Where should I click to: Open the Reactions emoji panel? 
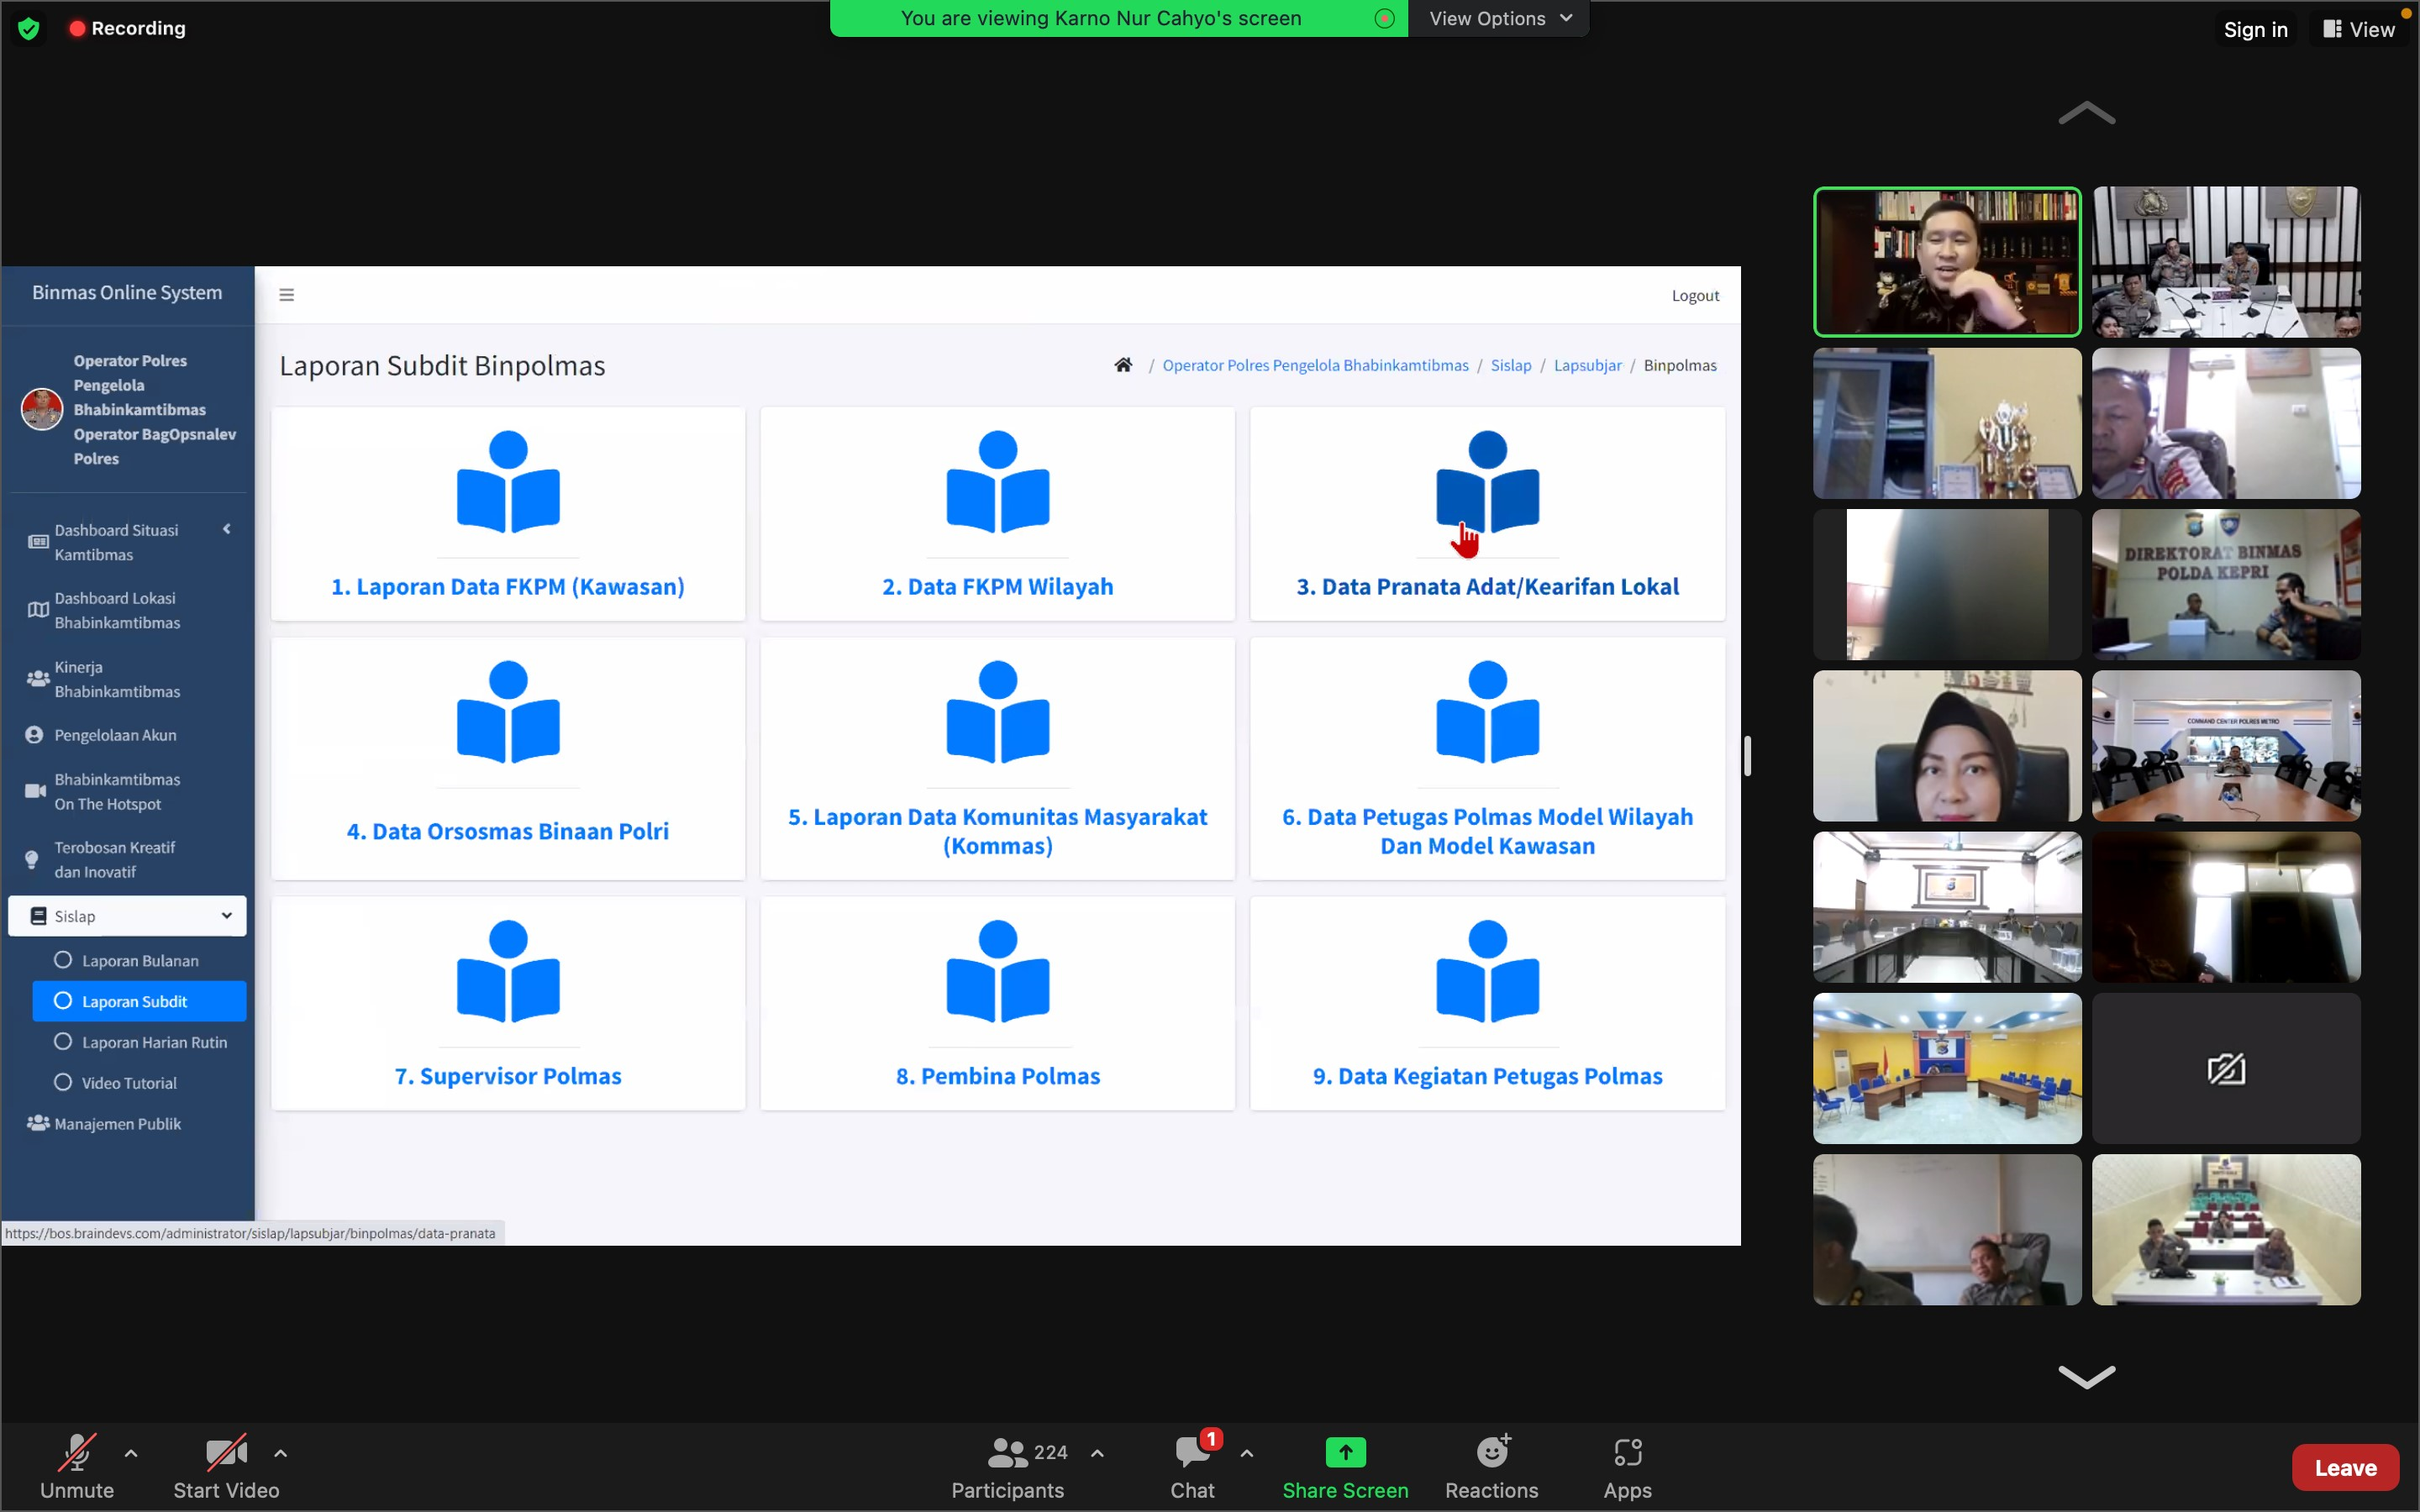(1491, 1452)
